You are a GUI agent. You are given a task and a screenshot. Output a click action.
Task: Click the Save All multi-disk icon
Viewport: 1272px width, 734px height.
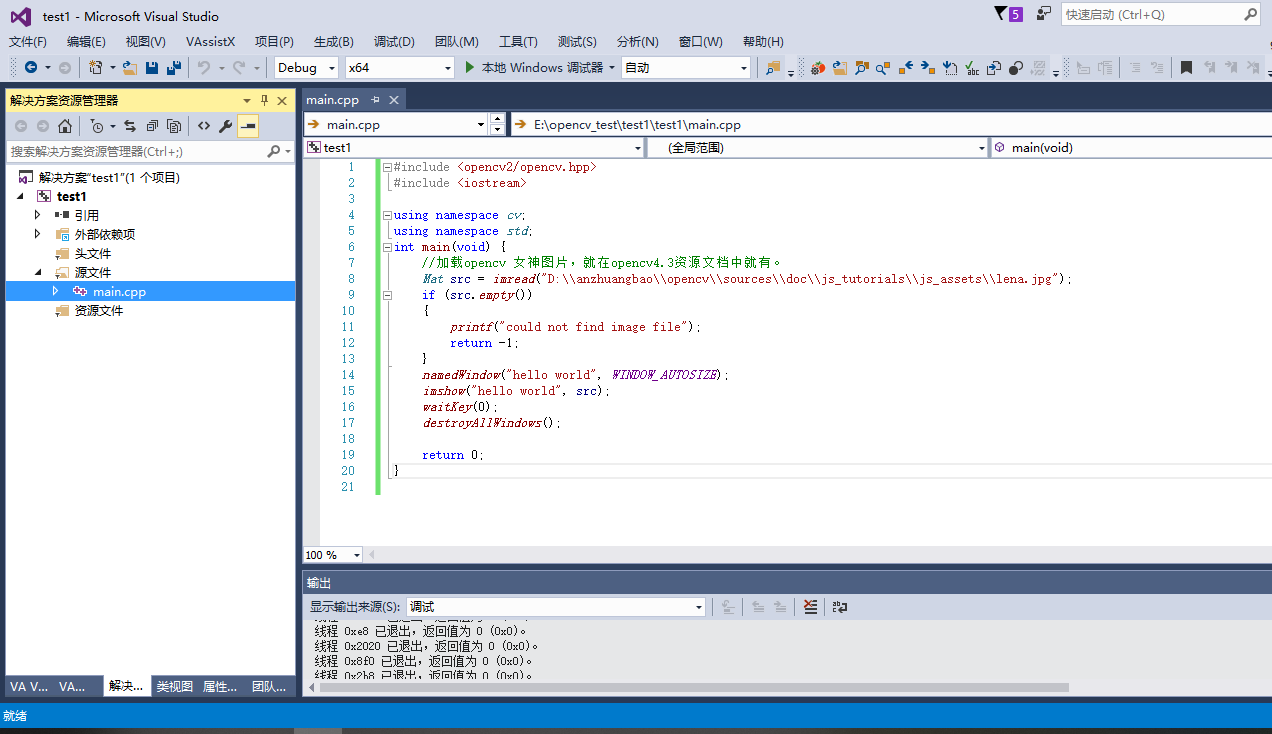[x=174, y=68]
